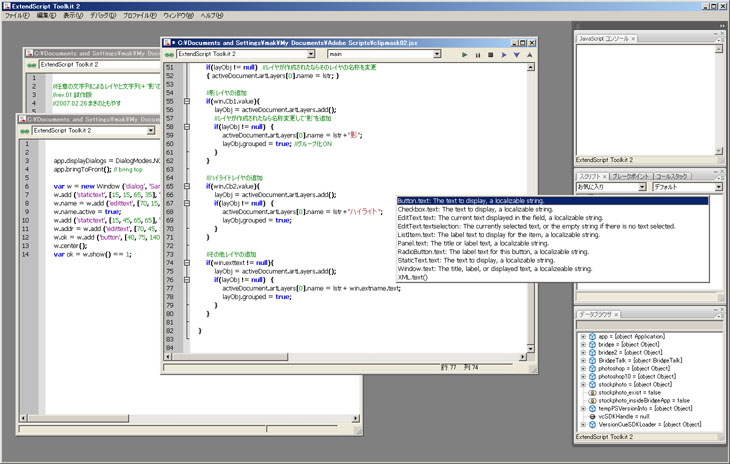Expand the bridge2 tree node

(x=583, y=353)
